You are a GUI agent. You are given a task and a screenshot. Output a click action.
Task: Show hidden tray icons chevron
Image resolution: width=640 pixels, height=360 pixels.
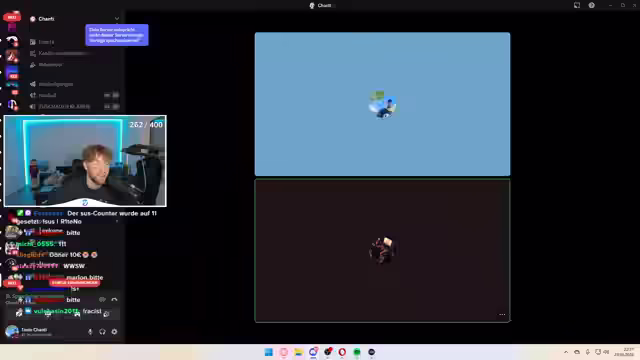point(566,352)
